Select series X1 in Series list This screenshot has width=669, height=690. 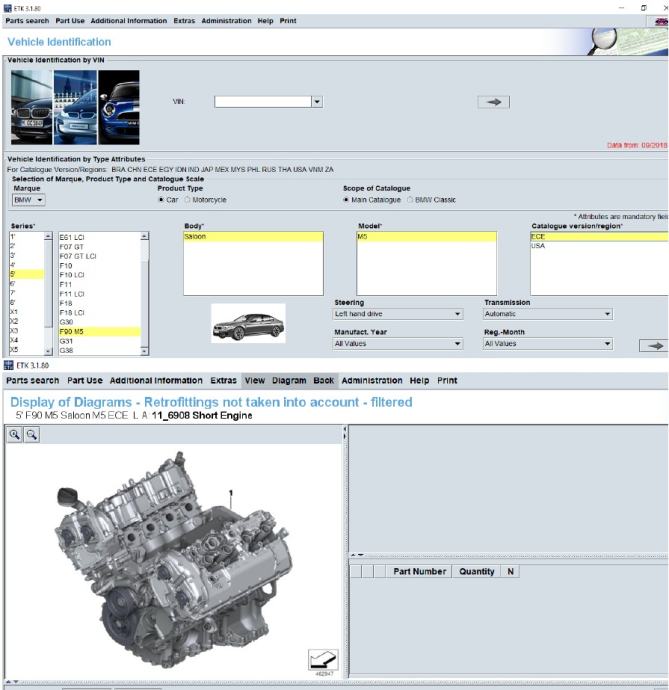tap(26, 312)
